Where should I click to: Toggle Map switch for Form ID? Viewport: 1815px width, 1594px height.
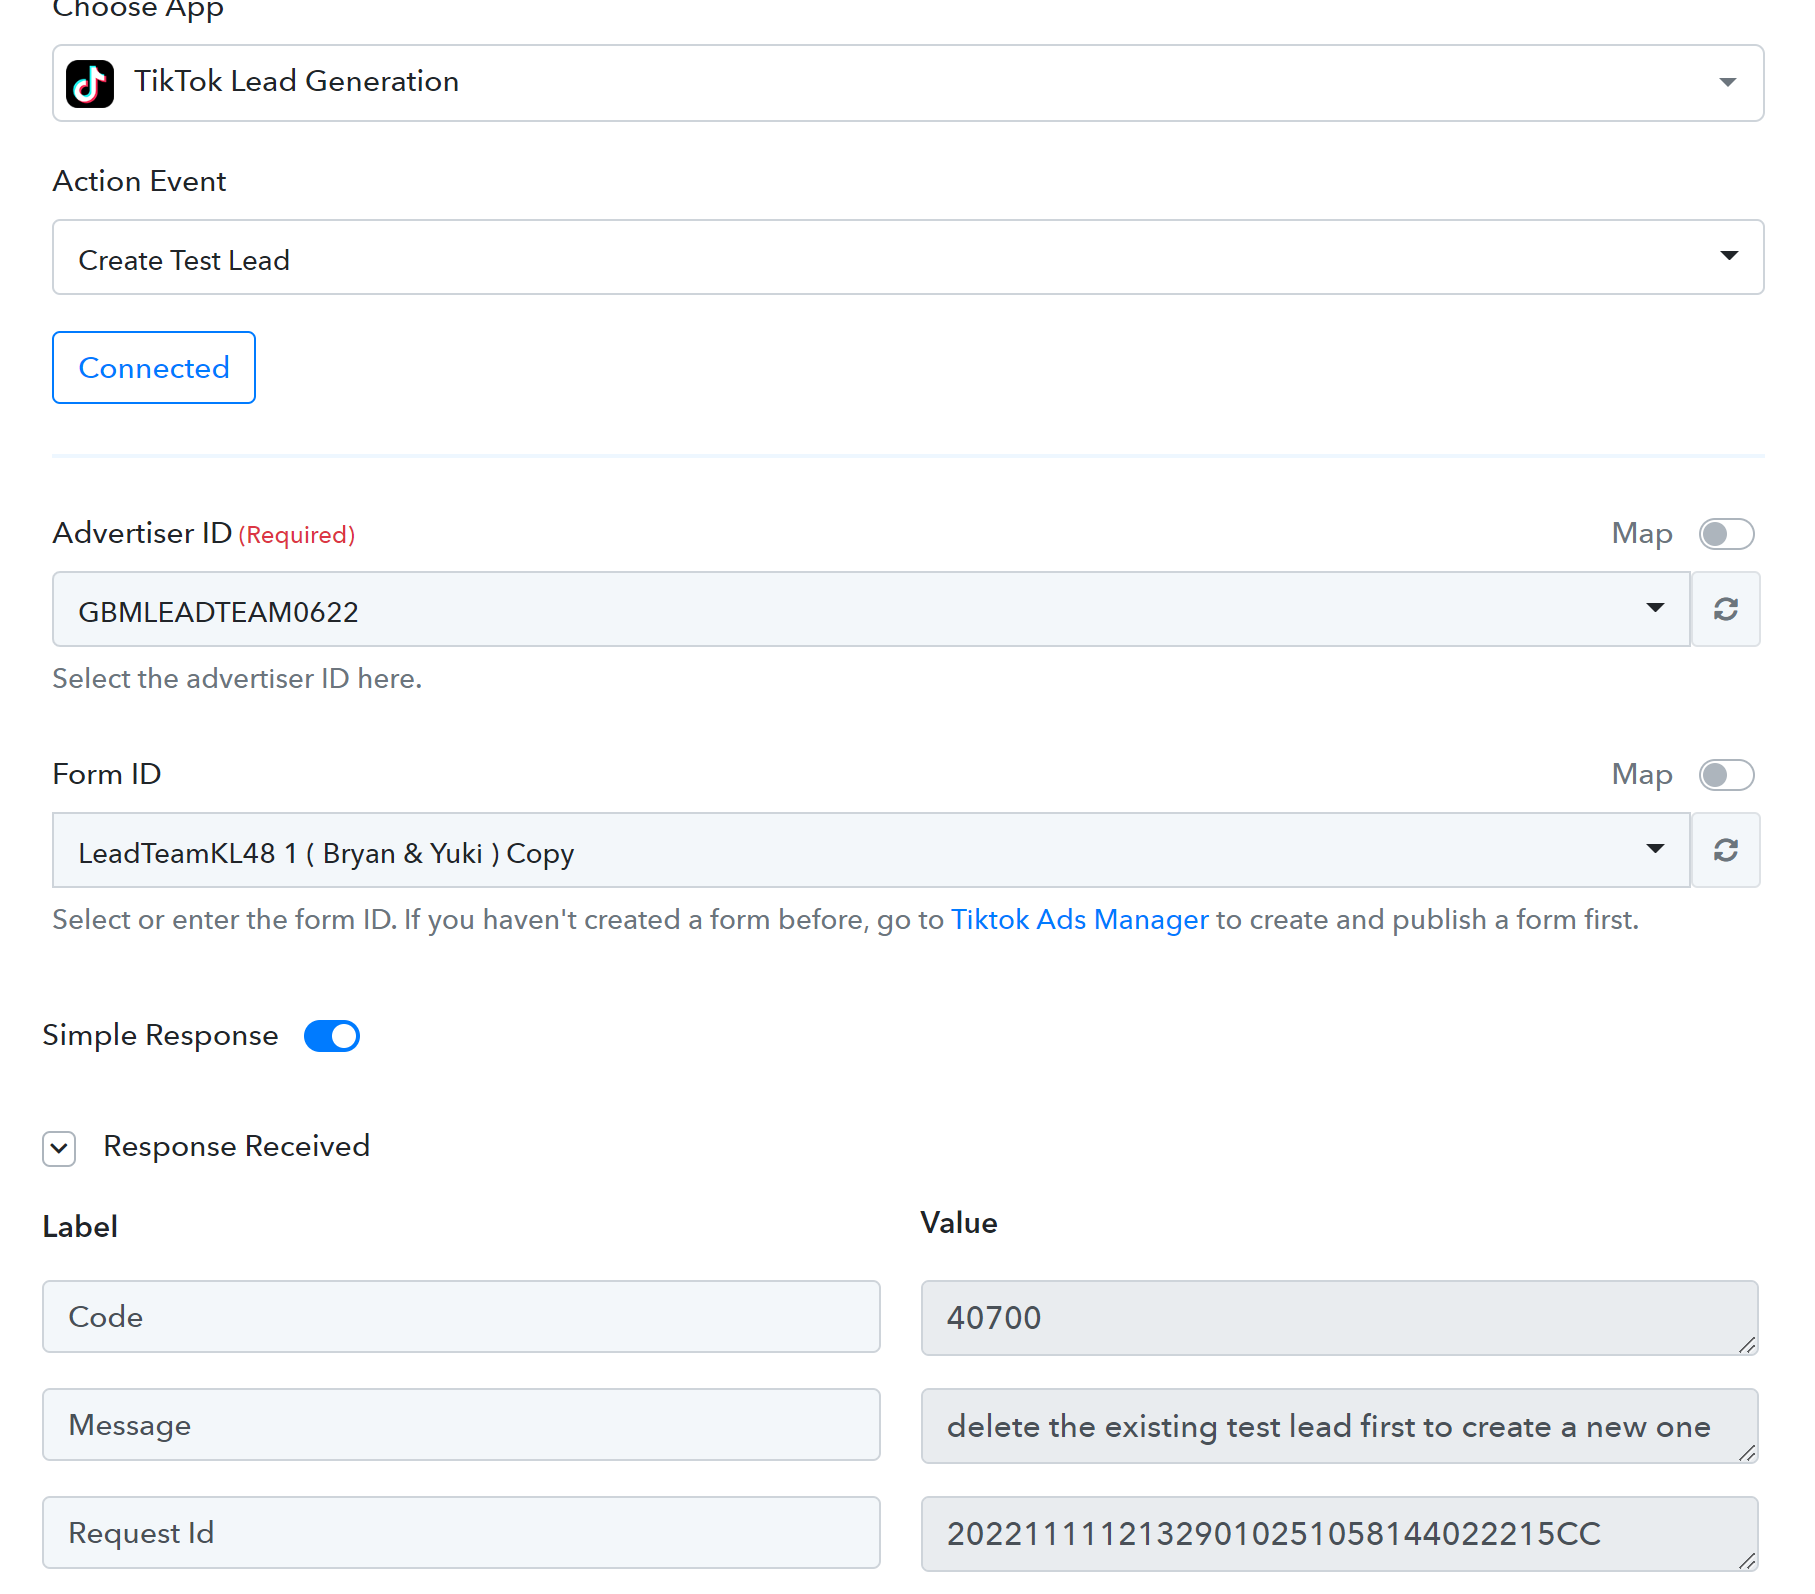pyautogui.click(x=1727, y=775)
